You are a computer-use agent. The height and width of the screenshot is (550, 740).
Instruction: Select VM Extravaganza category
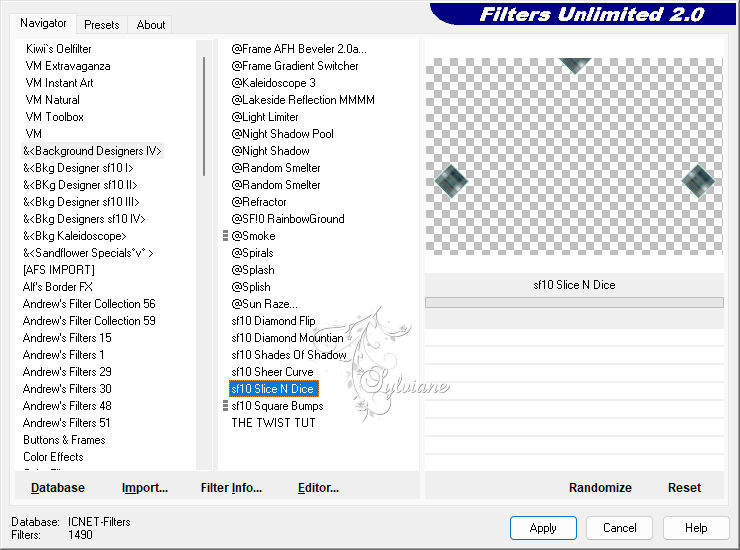pyautogui.click(x=68, y=66)
